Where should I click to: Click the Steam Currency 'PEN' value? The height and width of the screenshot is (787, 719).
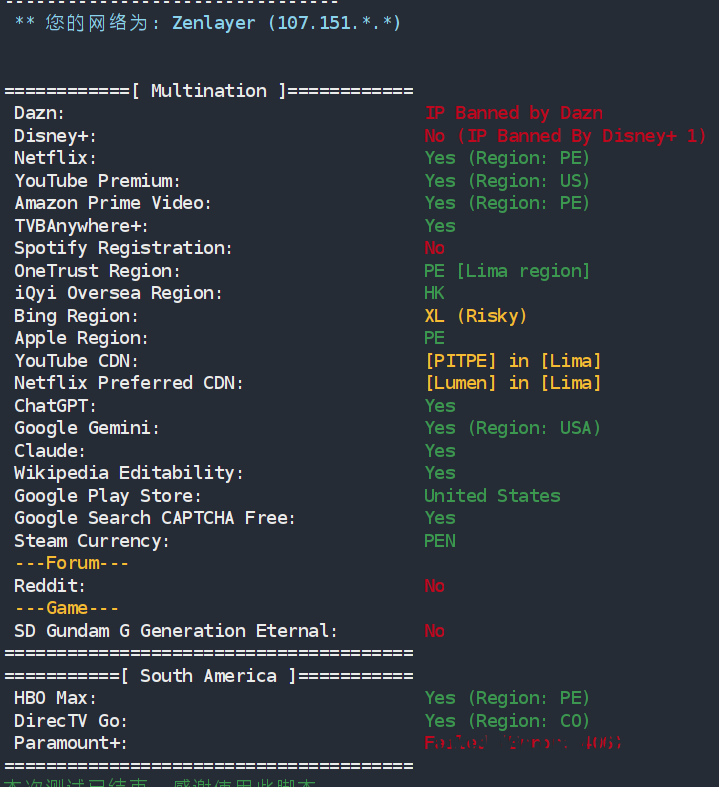point(439,541)
